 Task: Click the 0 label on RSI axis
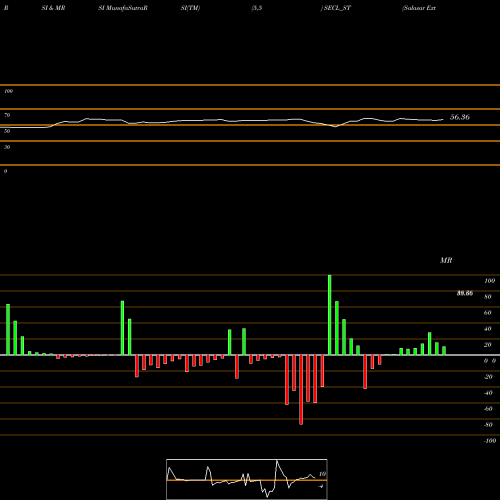click(5, 171)
